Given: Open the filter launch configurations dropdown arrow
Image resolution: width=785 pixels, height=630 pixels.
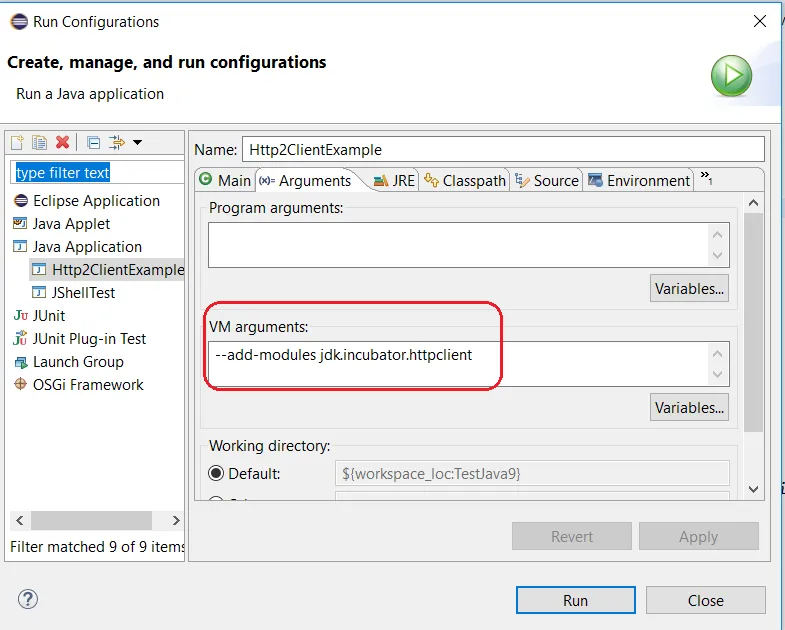Looking at the screenshot, I should coord(137,143).
